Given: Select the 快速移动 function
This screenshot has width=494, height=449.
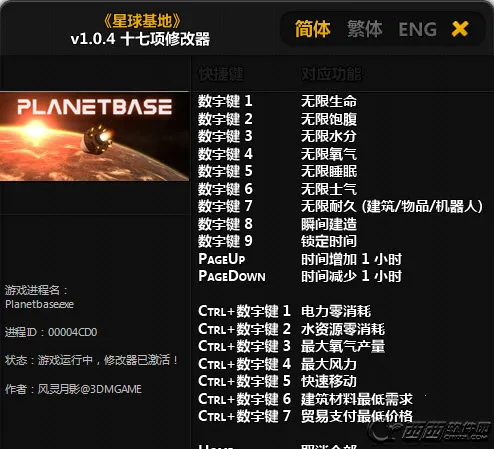Looking at the screenshot, I should click(x=329, y=381).
